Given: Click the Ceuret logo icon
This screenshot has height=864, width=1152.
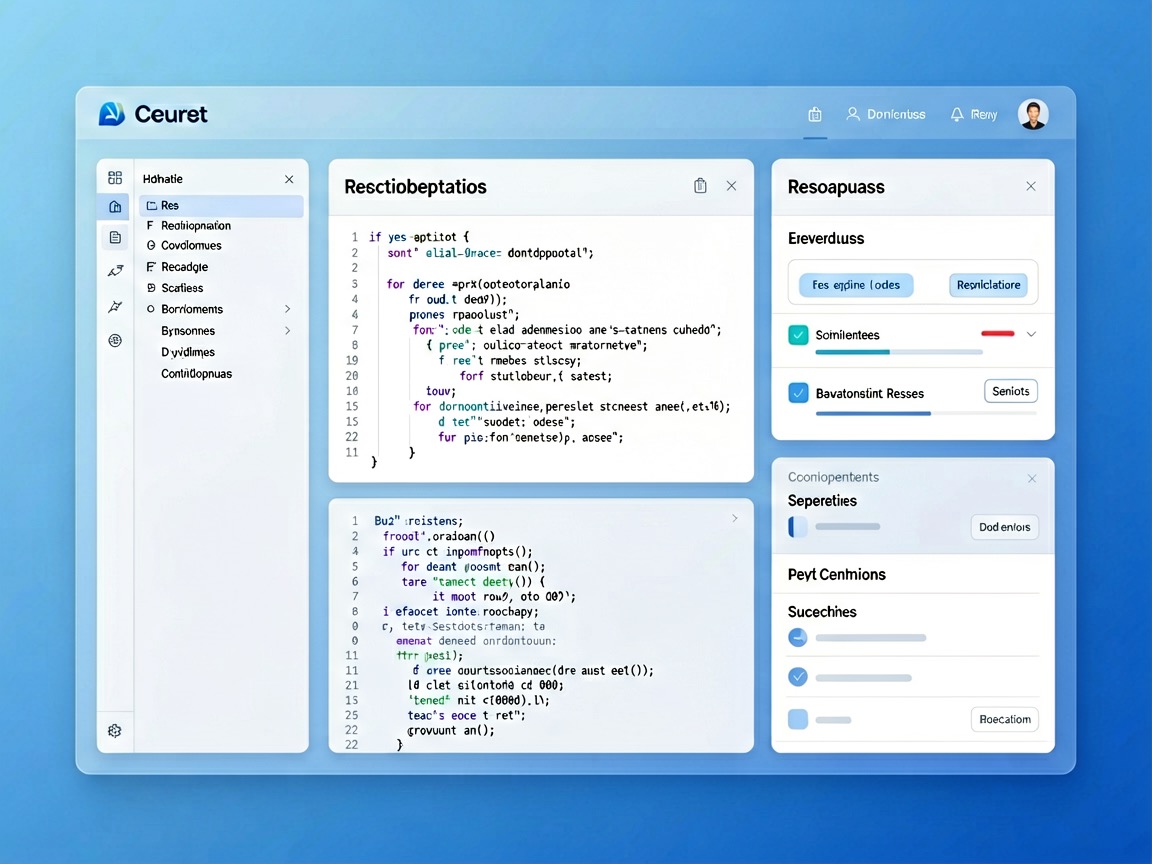Looking at the screenshot, I should pyautogui.click(x=112, y=114).
